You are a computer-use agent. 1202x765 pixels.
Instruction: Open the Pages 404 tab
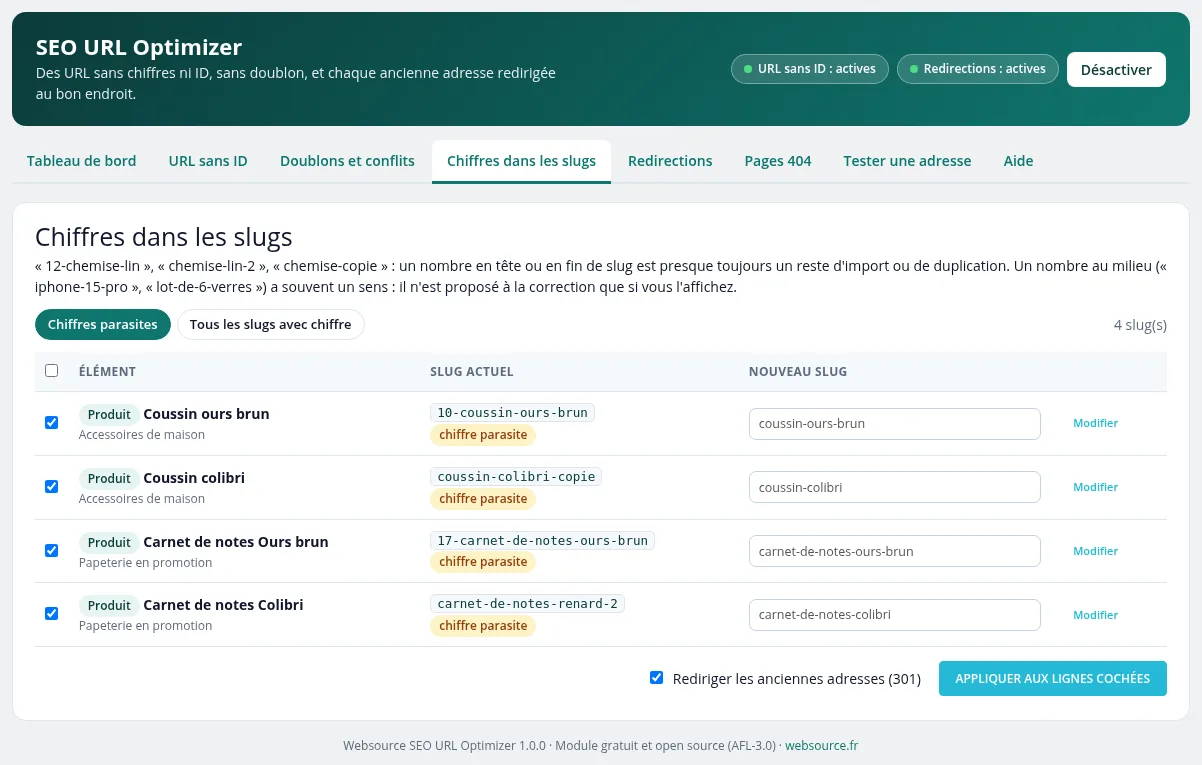(x=778, y=161)
